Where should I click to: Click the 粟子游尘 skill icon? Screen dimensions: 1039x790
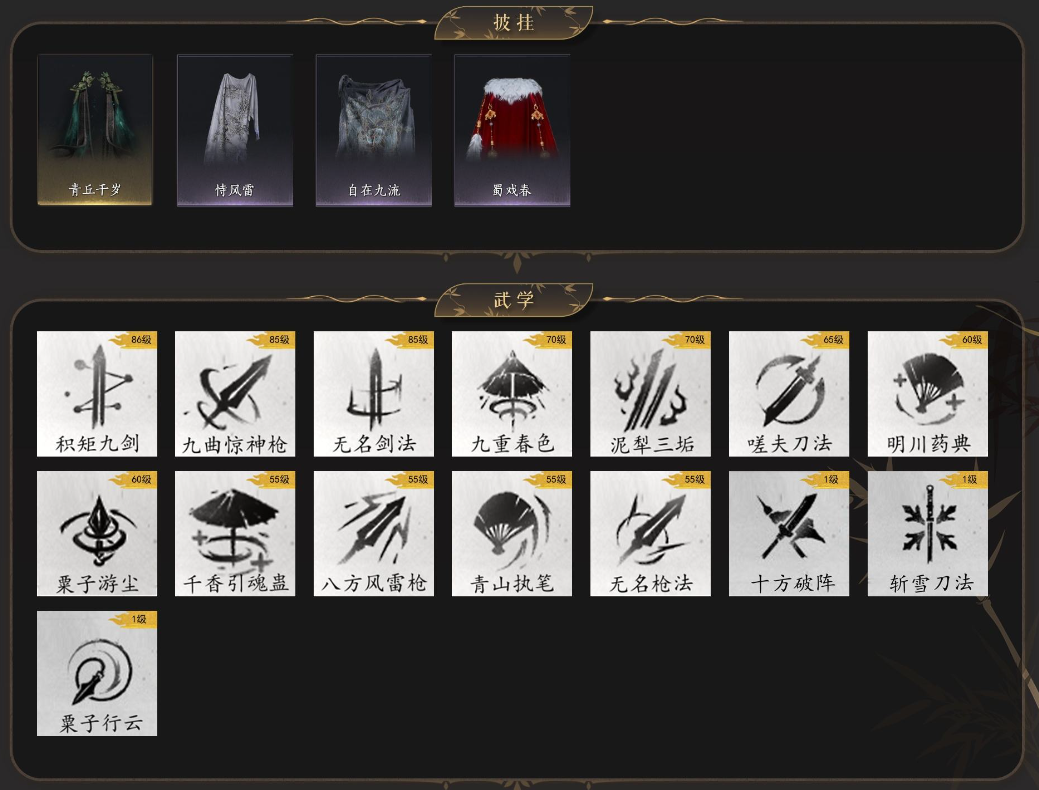pos(97,534)
